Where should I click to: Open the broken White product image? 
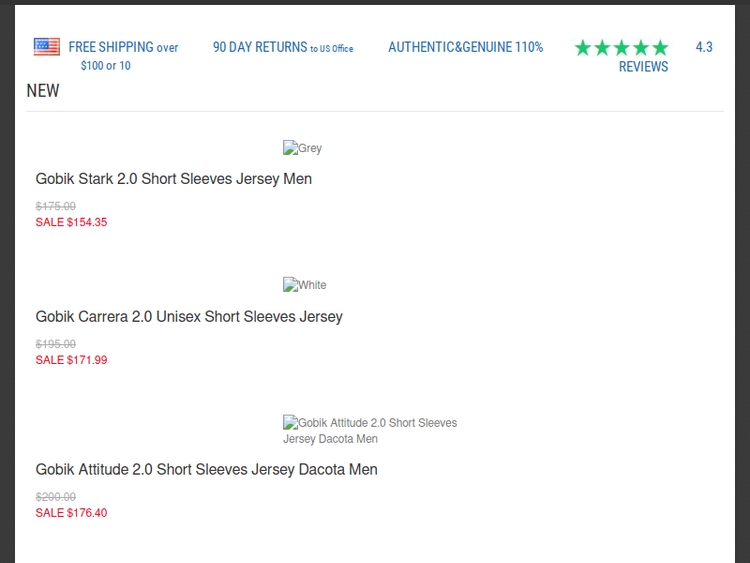coord(304,285)
